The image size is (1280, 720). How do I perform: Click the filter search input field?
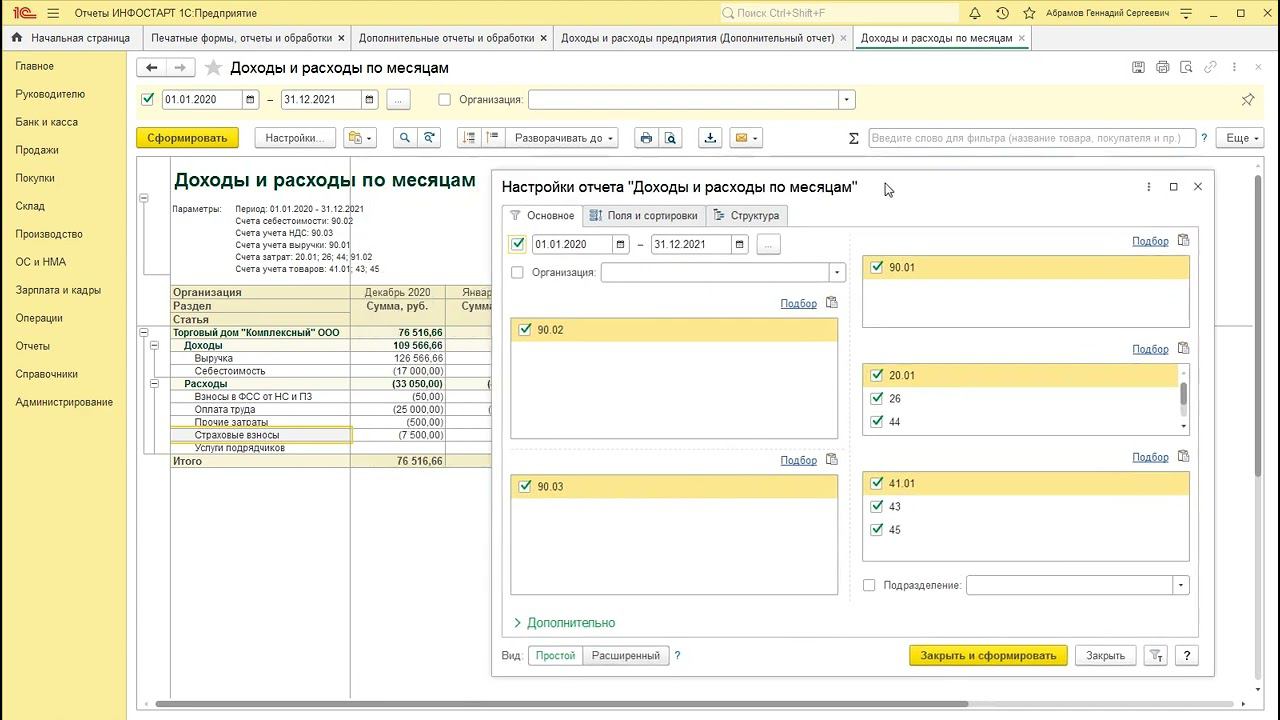tap(1031, 138)
